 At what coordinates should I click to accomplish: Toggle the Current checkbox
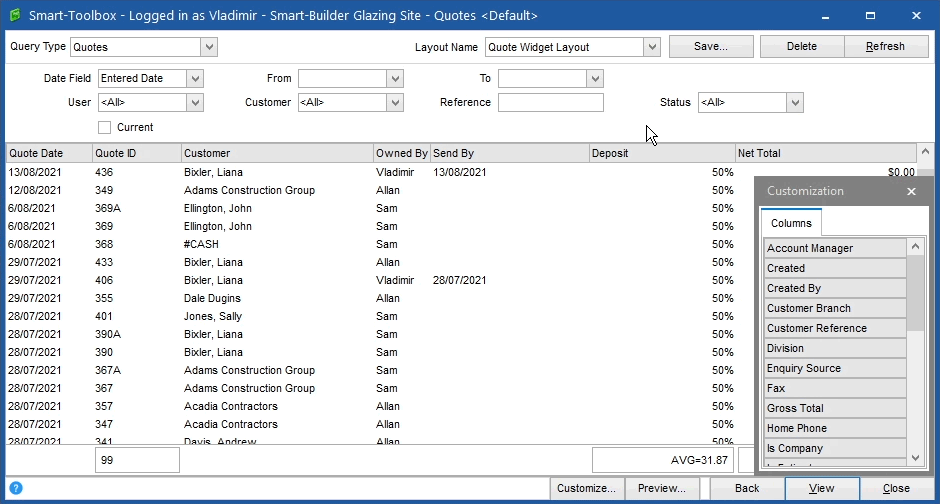pyautogui.click(x=105, y=127)
